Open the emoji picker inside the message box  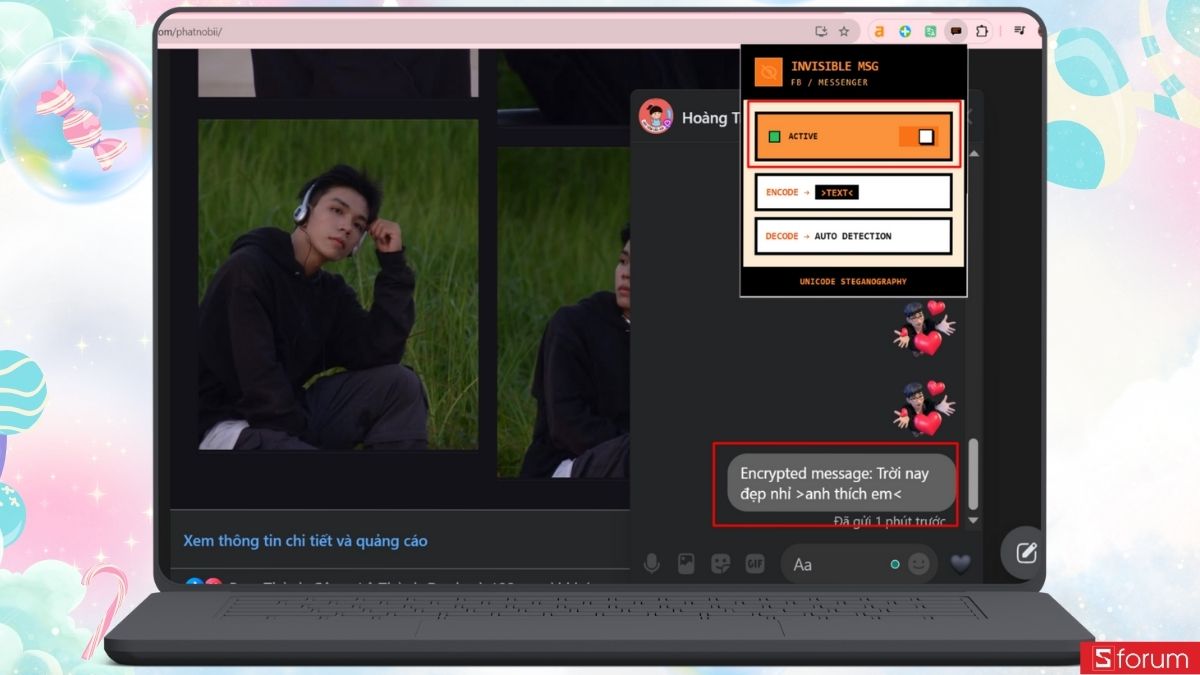[x=920, y=564]
